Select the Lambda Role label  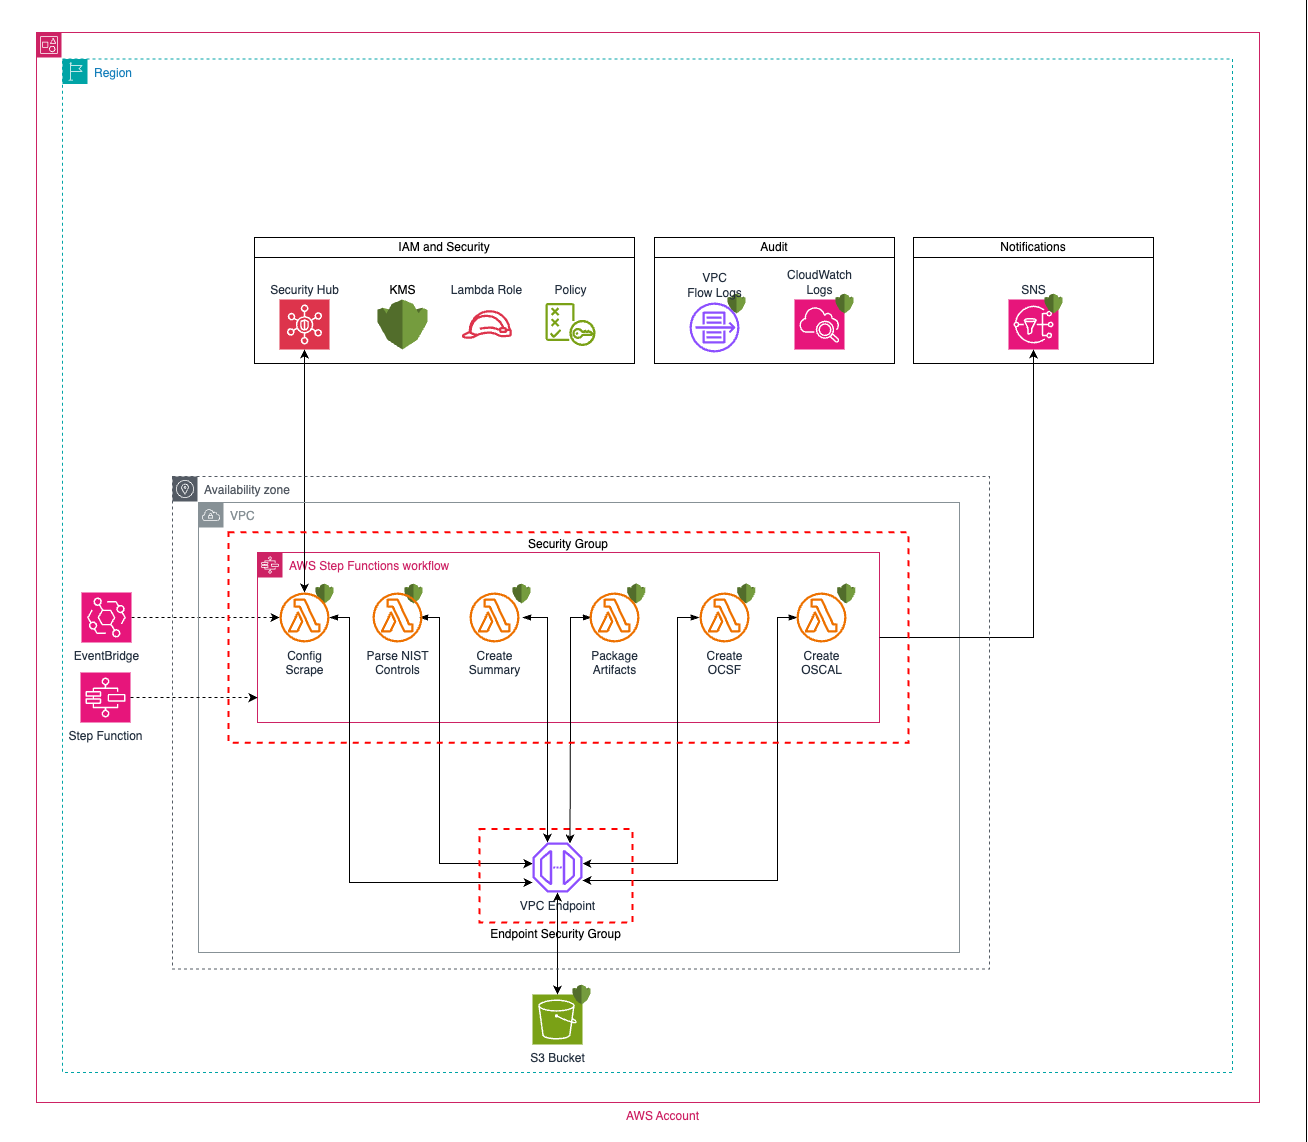[486, 290]
